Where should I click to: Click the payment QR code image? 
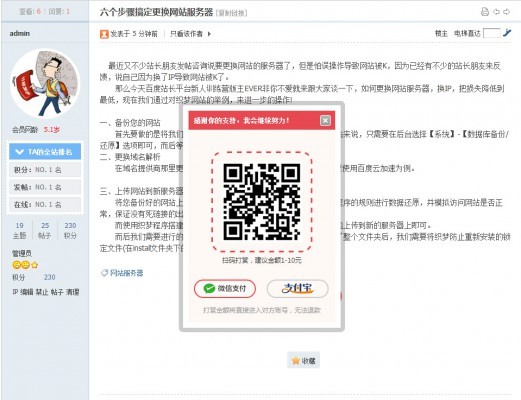coord(262,201)
